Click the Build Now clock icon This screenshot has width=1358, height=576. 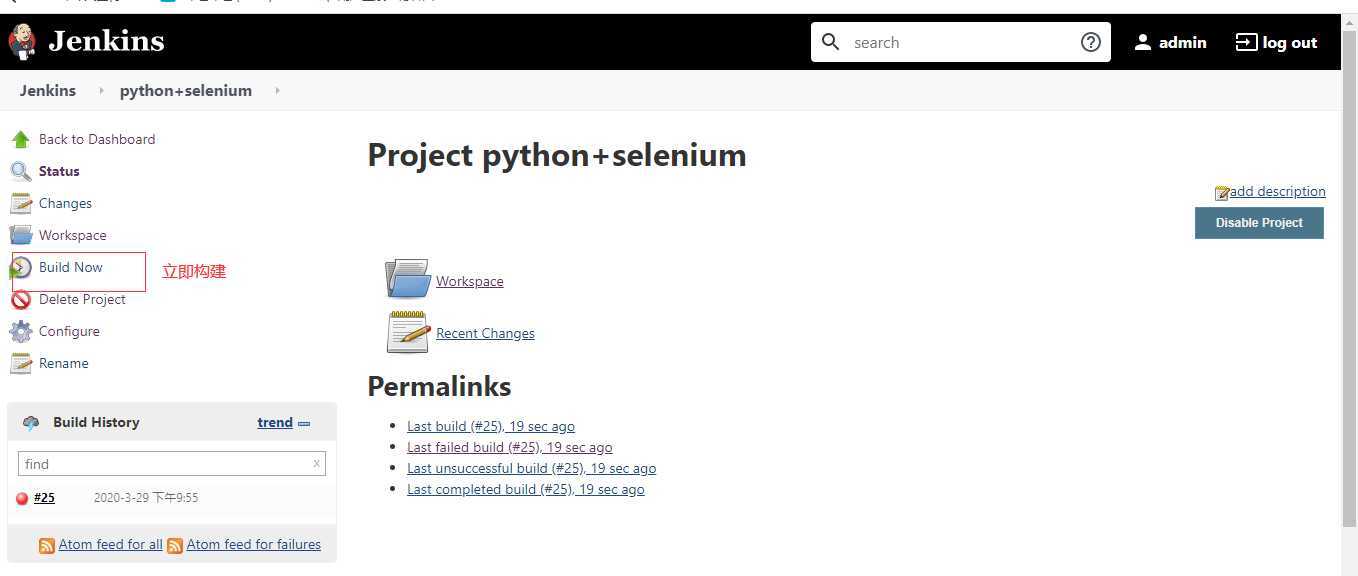pyautogui.click(x=20, y=268)
